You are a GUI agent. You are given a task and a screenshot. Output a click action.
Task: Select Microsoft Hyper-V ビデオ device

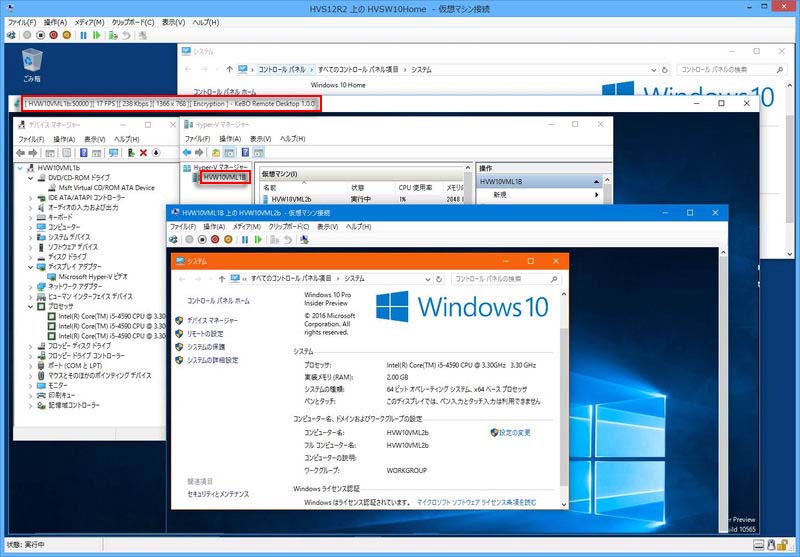[93, 276]
